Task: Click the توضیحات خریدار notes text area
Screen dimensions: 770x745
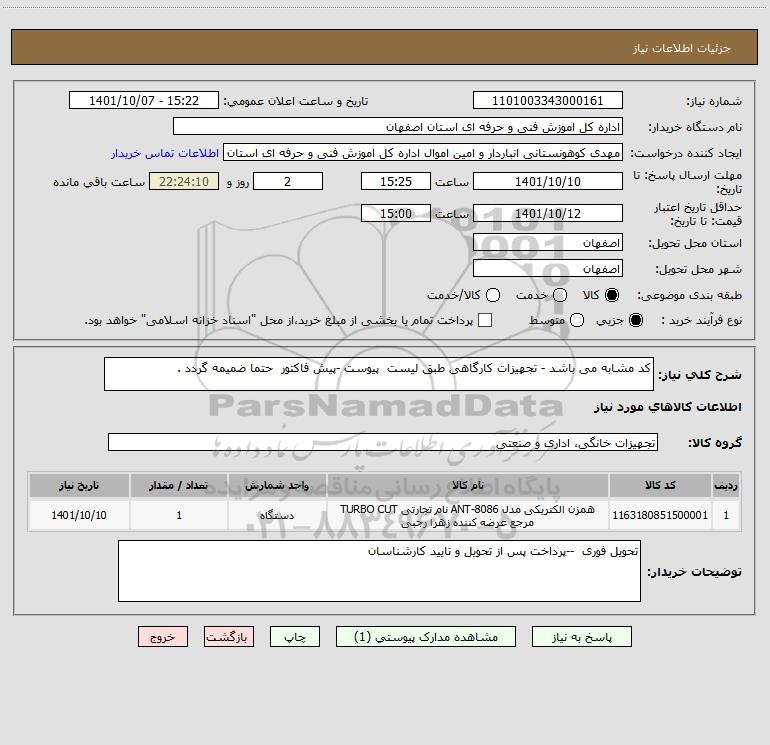Action: (x=379, y=571)
